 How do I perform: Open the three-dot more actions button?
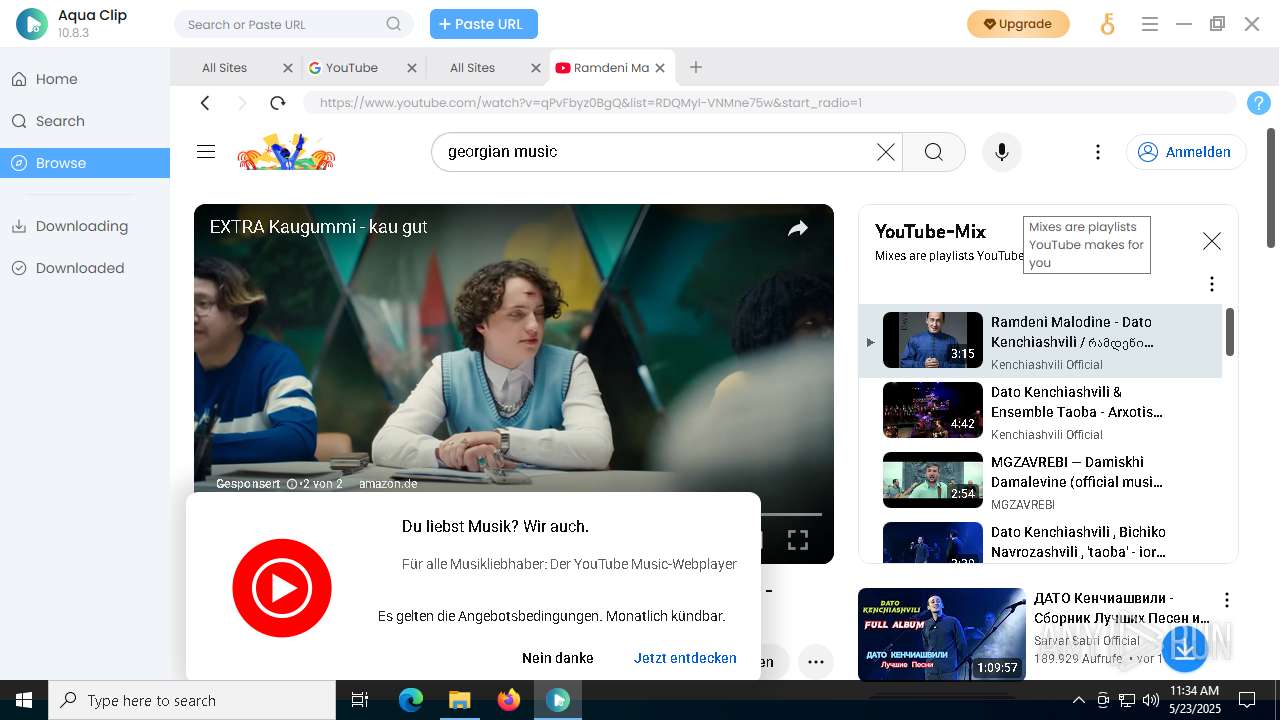point(816,662)
